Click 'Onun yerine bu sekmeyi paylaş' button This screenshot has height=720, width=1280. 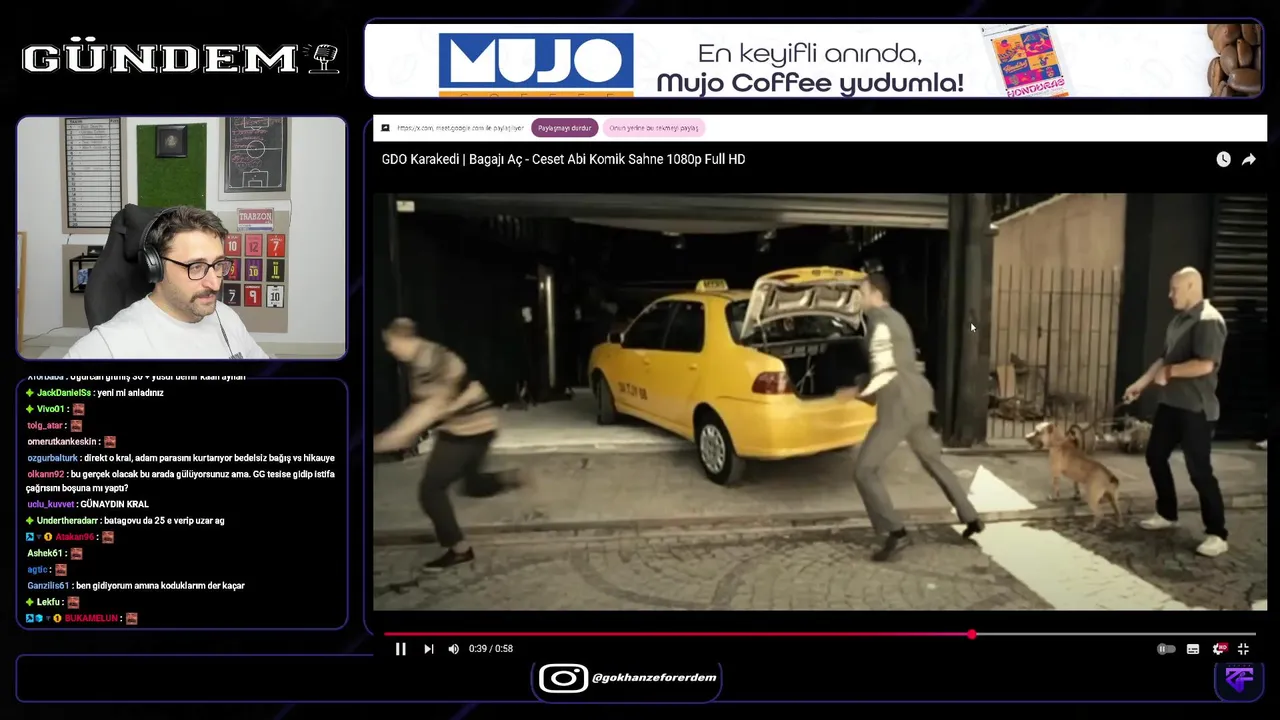654,128
